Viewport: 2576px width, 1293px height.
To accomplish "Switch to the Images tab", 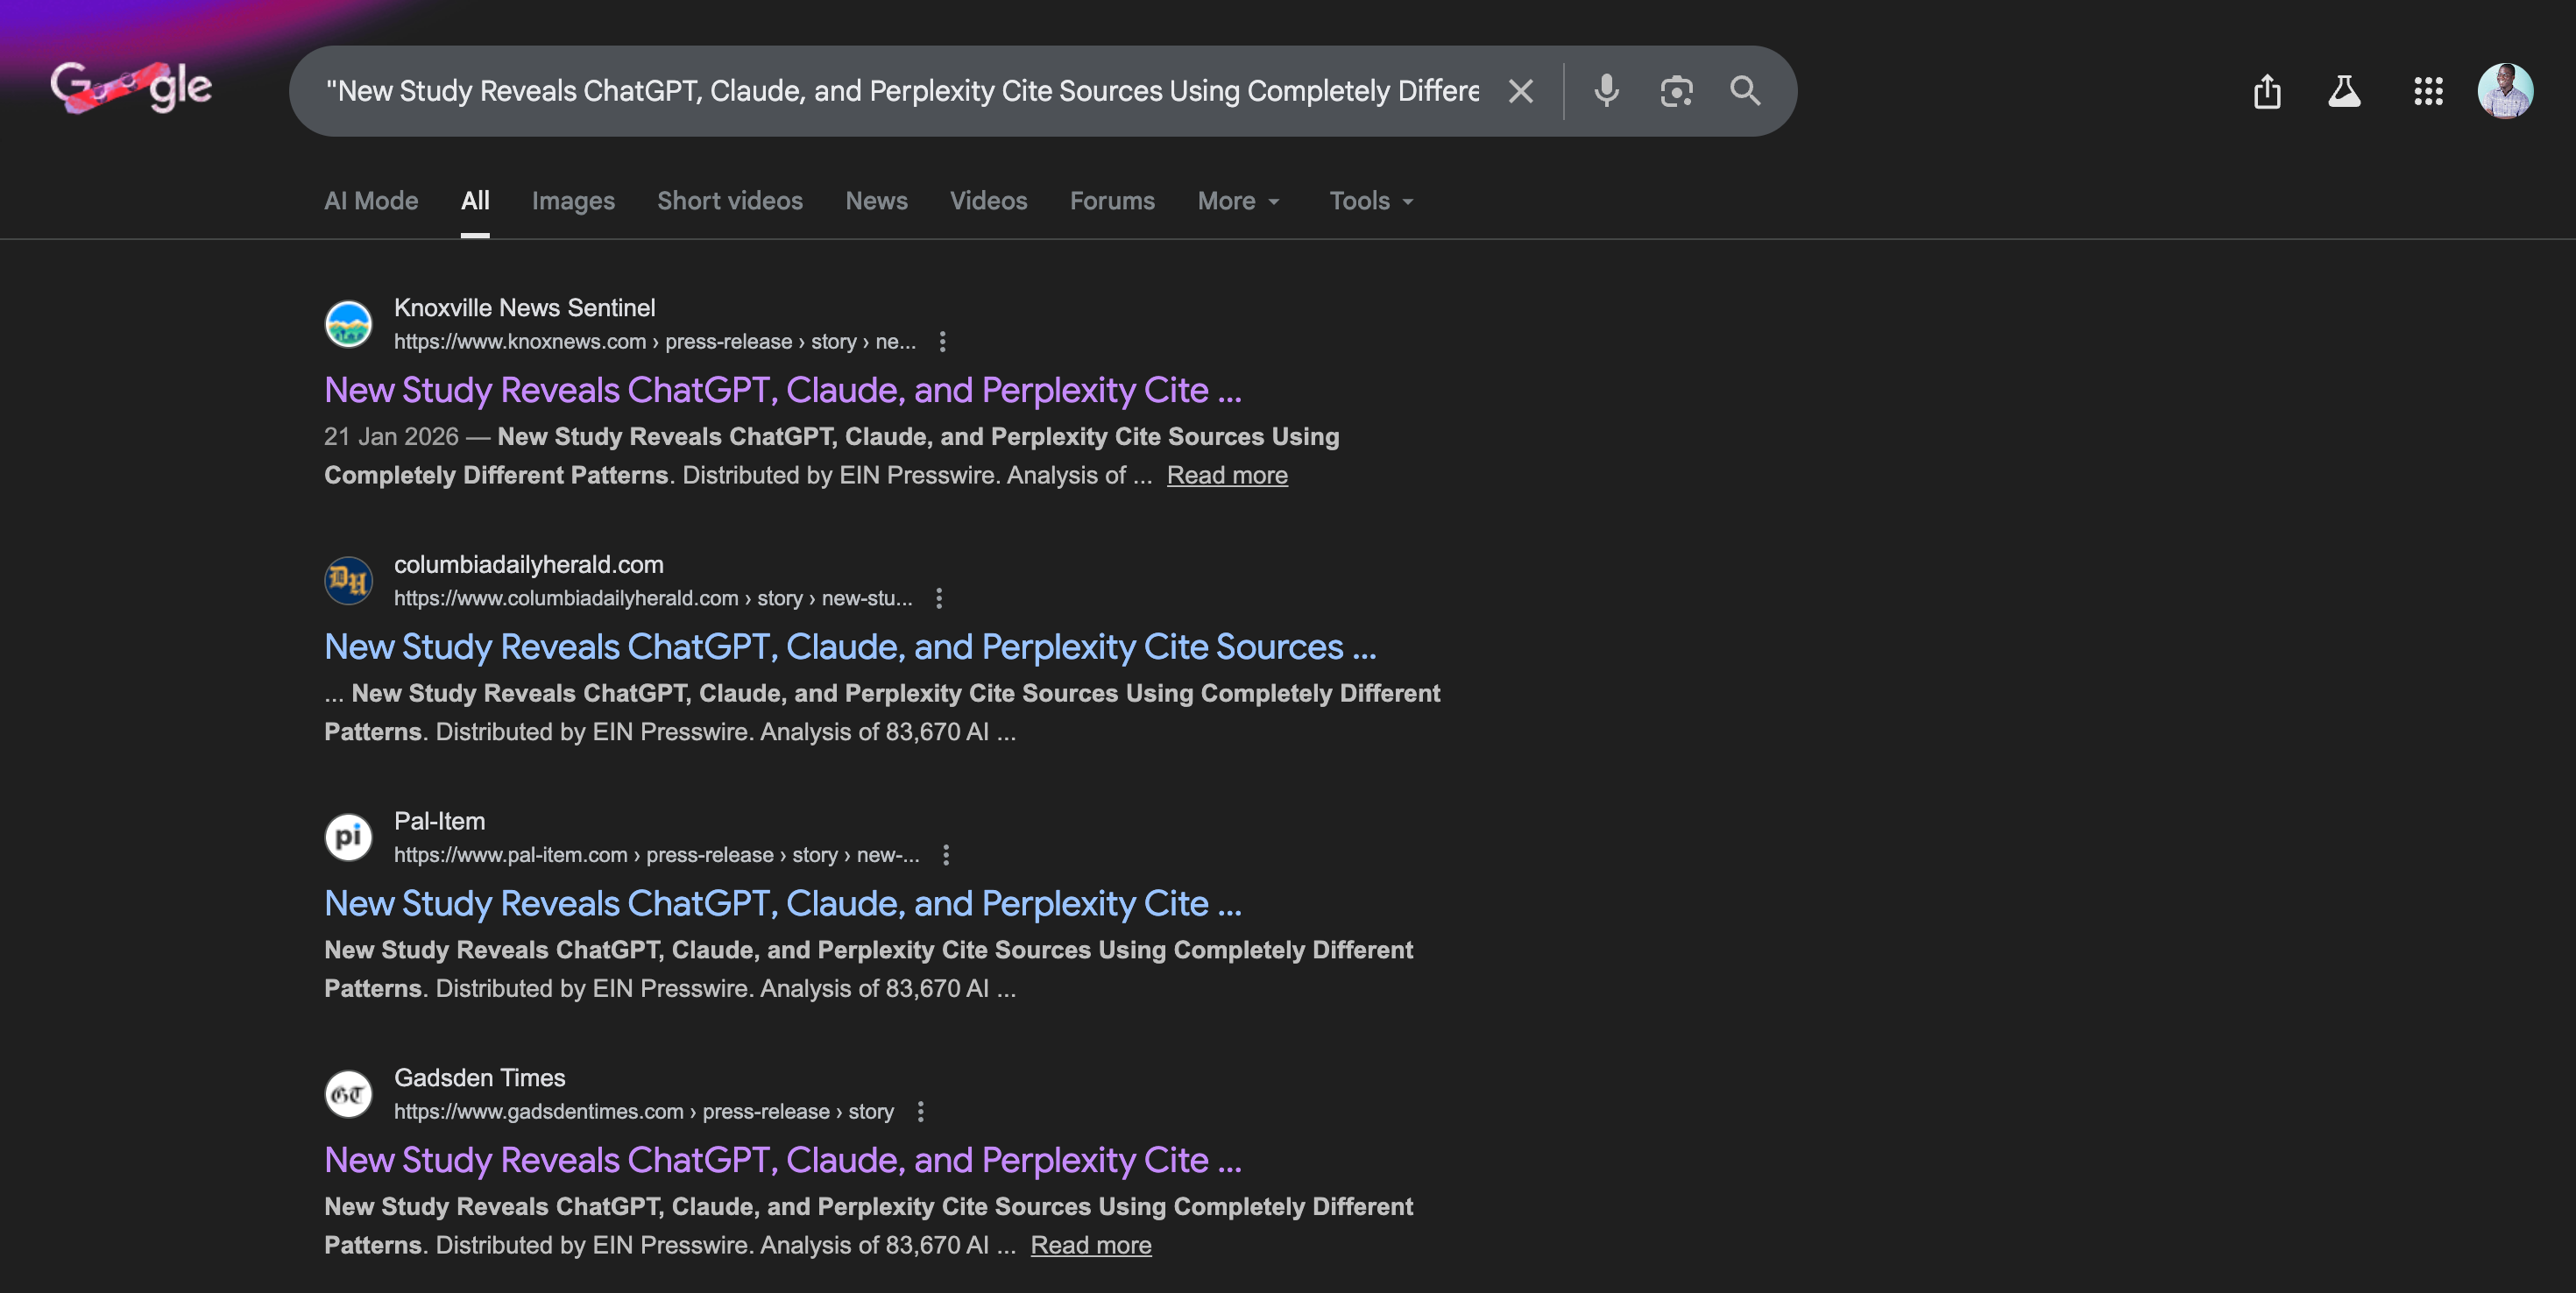I will pyautogui.click(x=573, y=201).
